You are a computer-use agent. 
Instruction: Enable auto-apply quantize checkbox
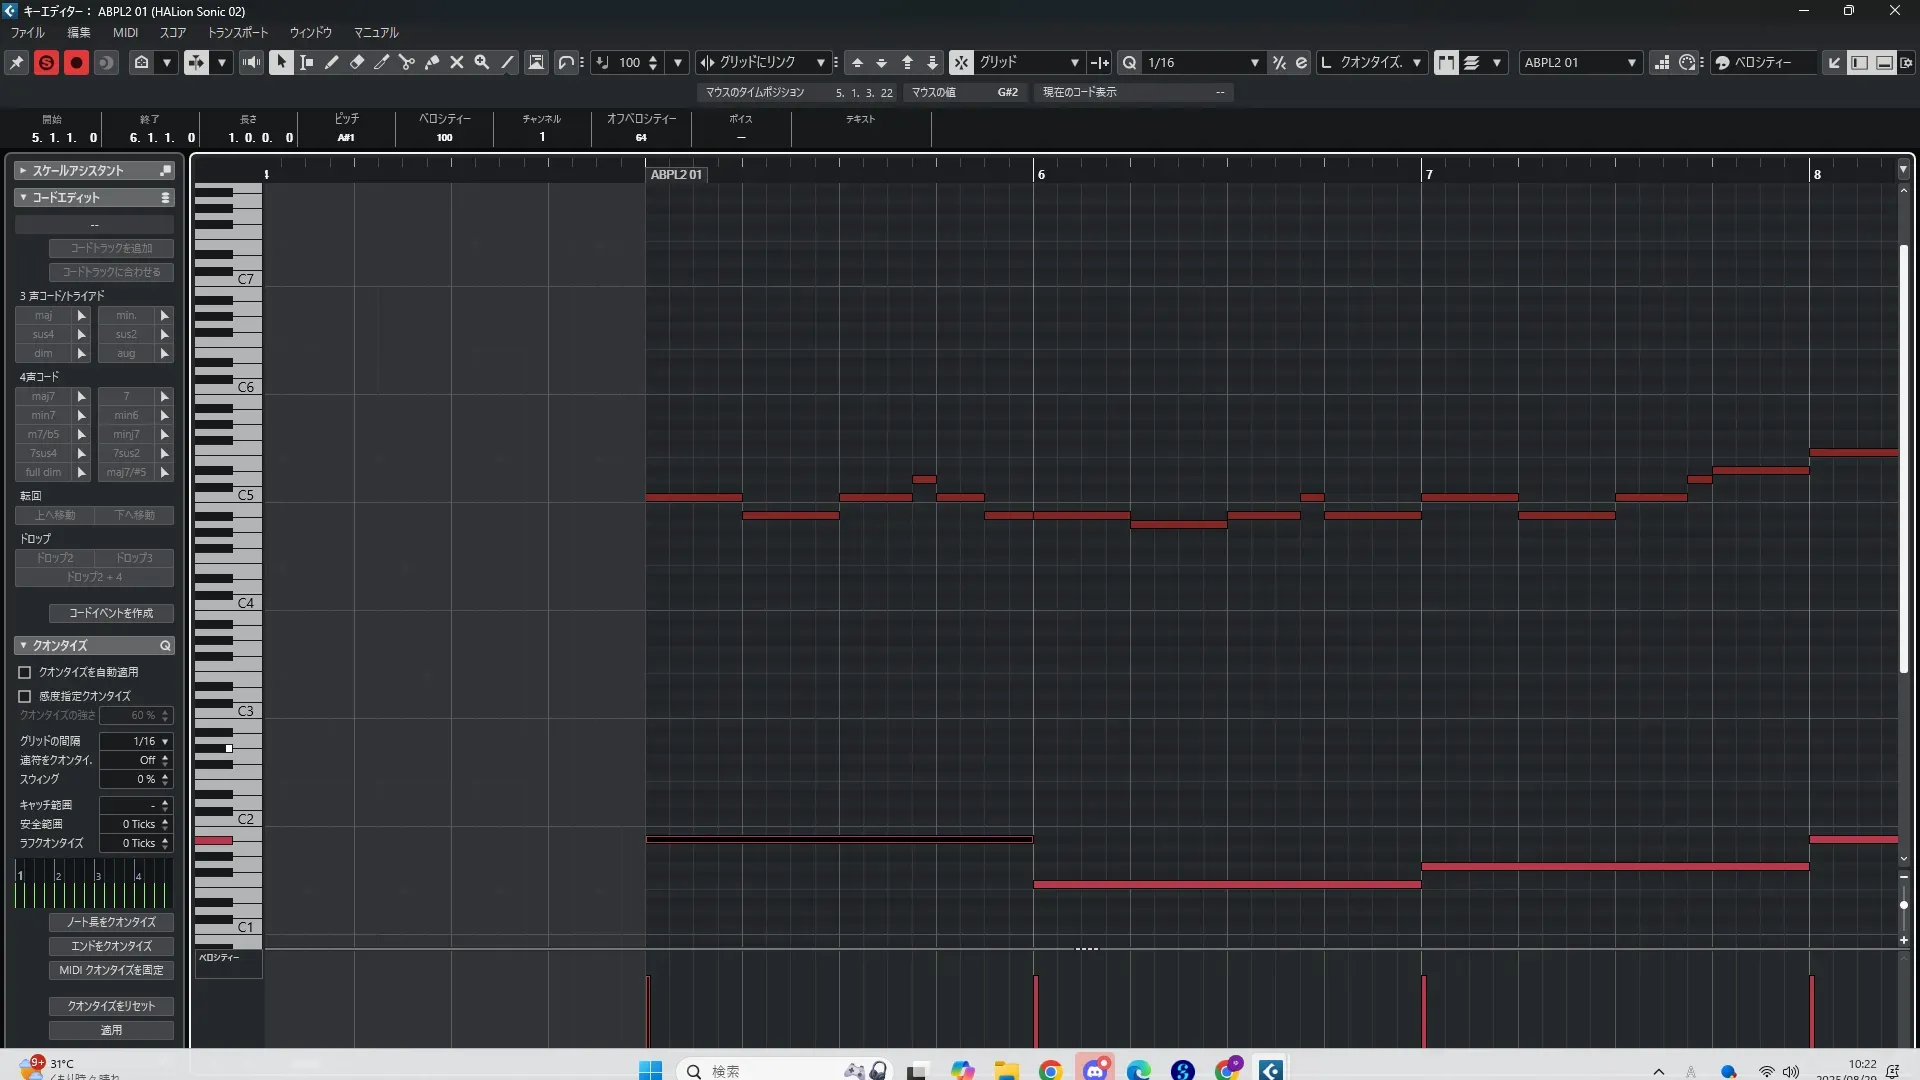tap(25, 672)
